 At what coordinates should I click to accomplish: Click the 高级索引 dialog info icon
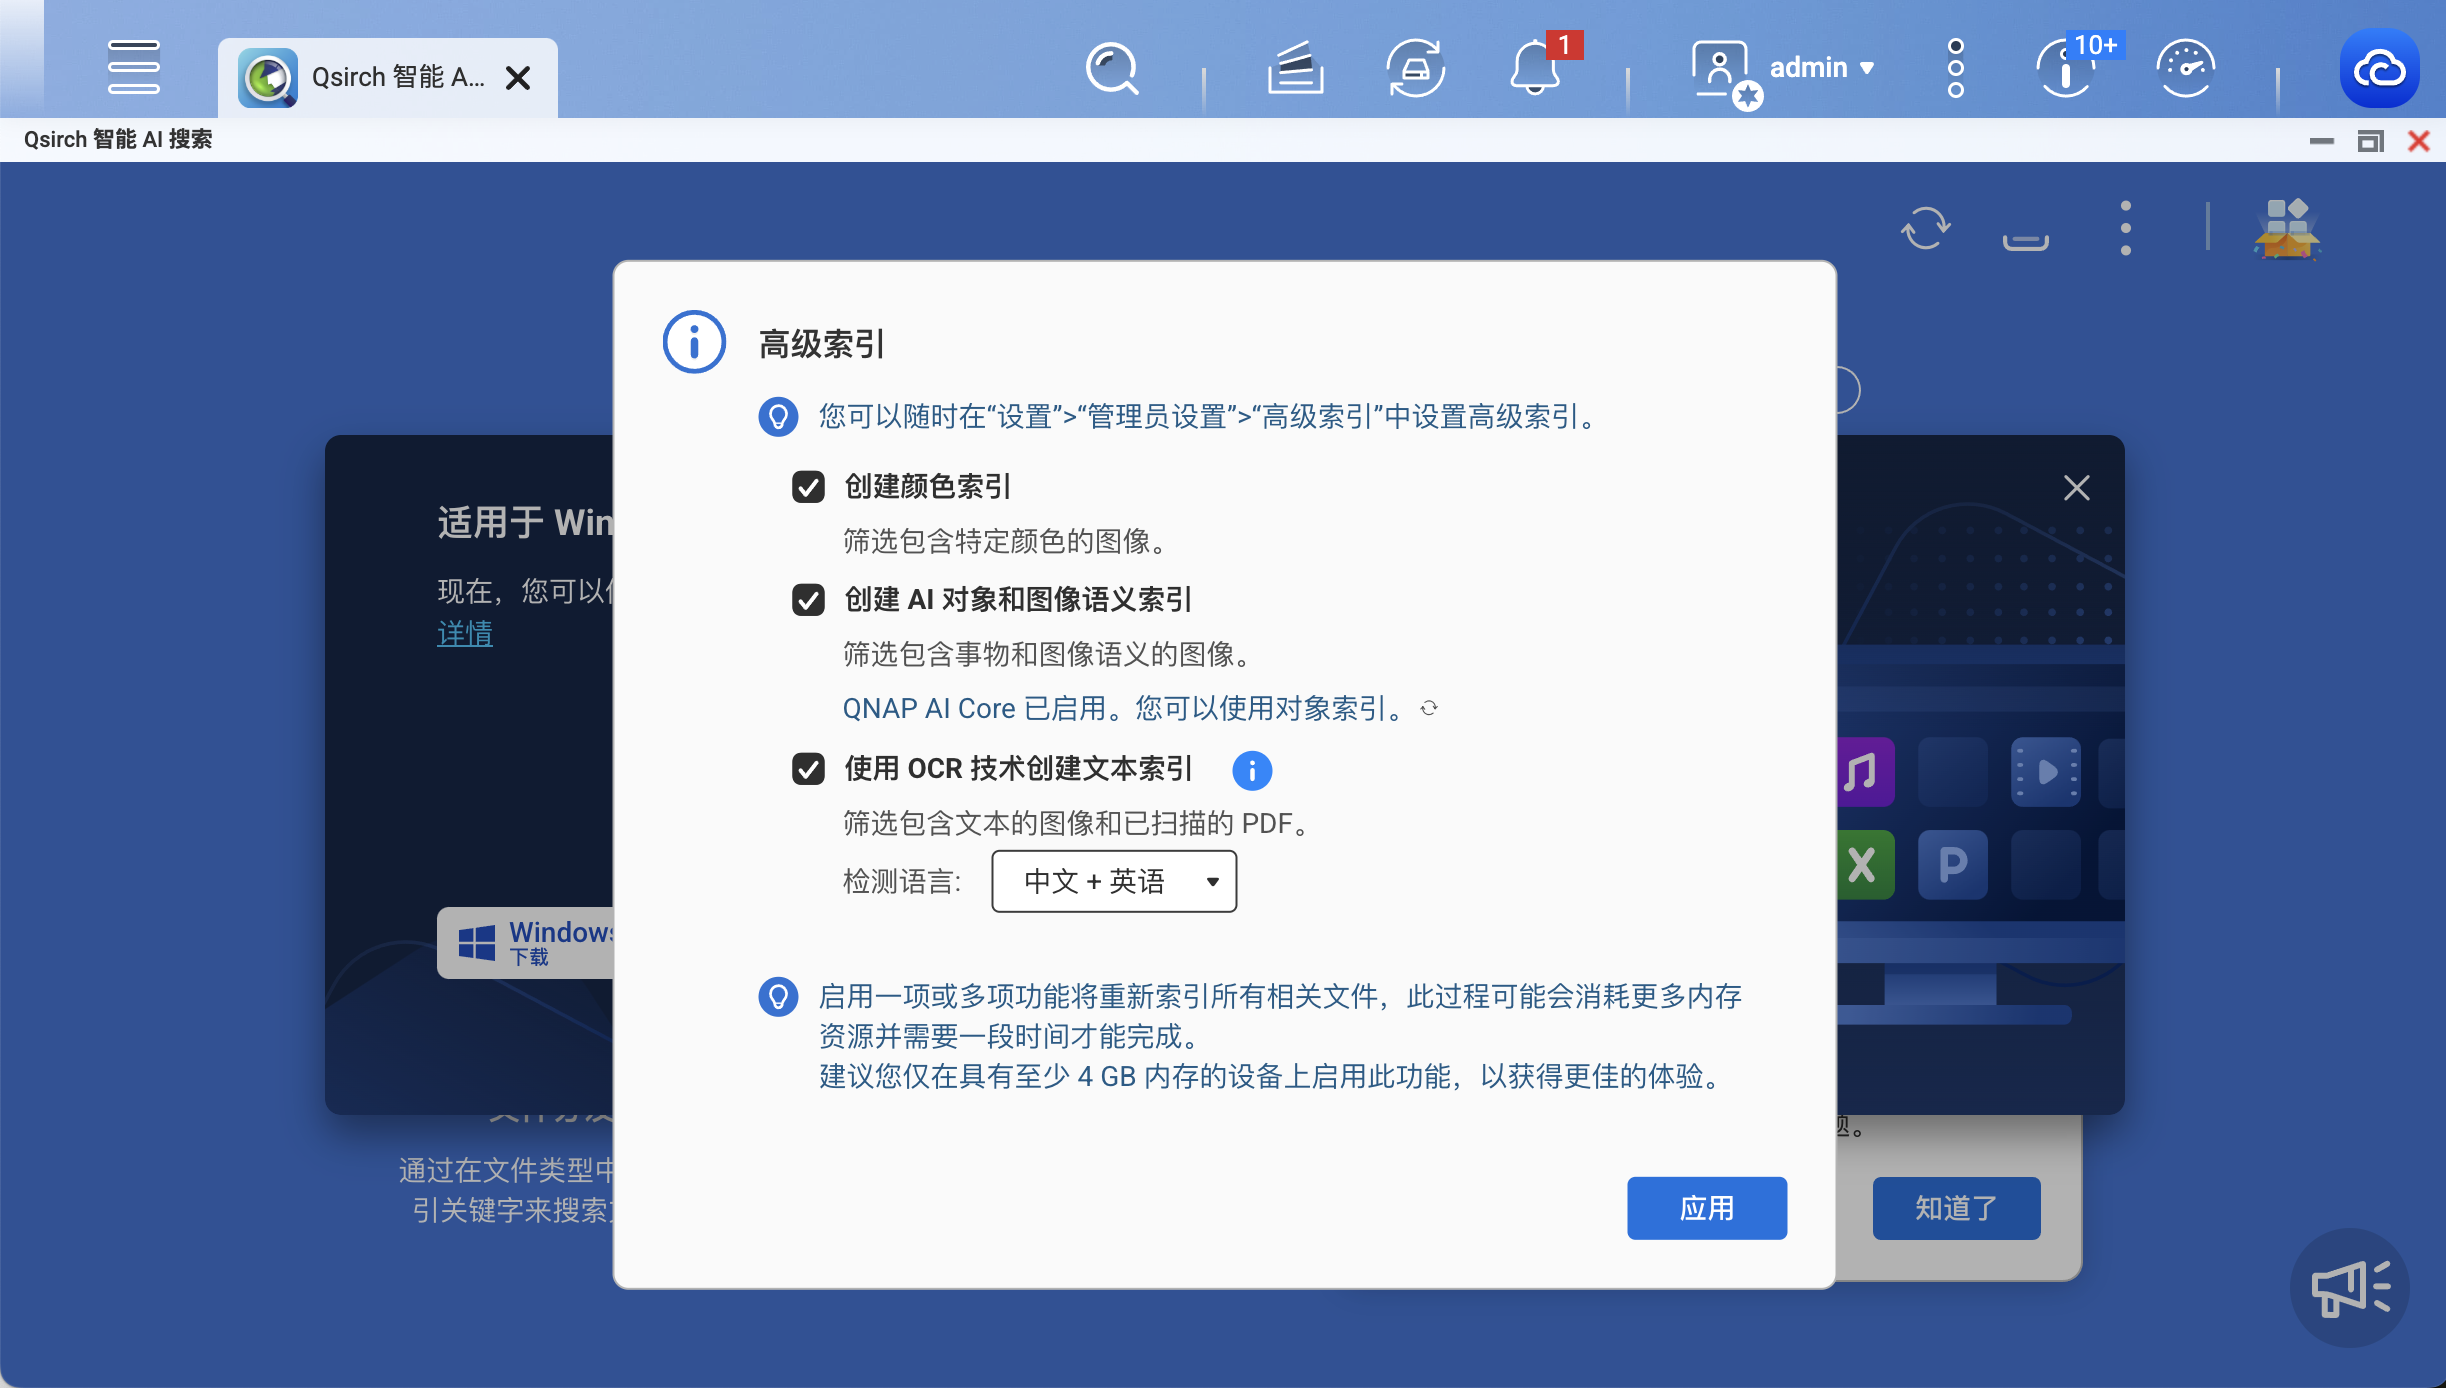click(694, 342)
